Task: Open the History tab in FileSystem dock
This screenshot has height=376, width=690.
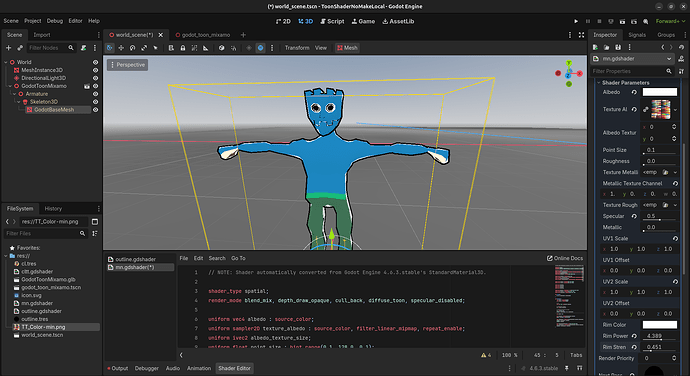Action: coord(53,209)
